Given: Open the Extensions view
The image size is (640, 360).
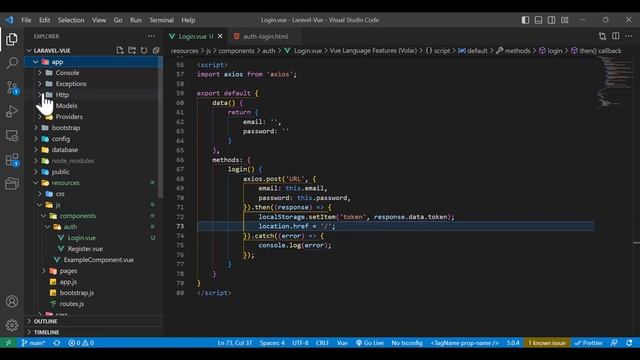Looking at the screenshot, I should [12, 160].
